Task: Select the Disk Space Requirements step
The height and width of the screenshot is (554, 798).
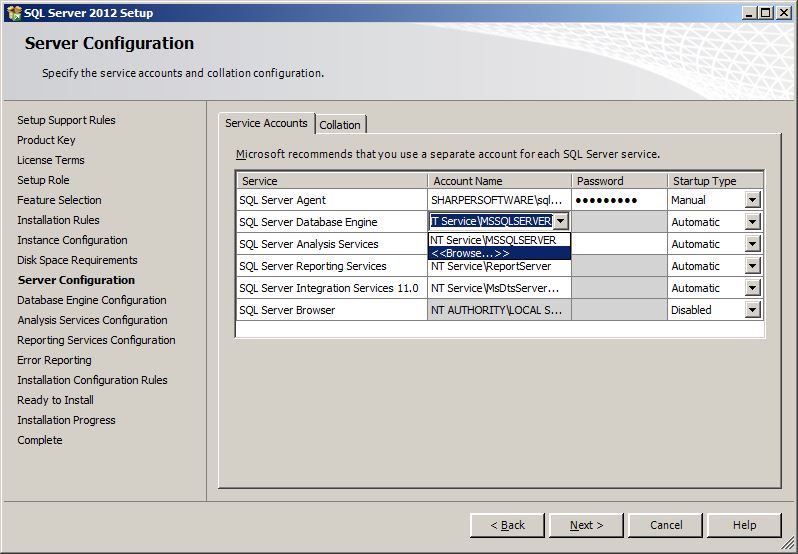Action: coord(77,260)
